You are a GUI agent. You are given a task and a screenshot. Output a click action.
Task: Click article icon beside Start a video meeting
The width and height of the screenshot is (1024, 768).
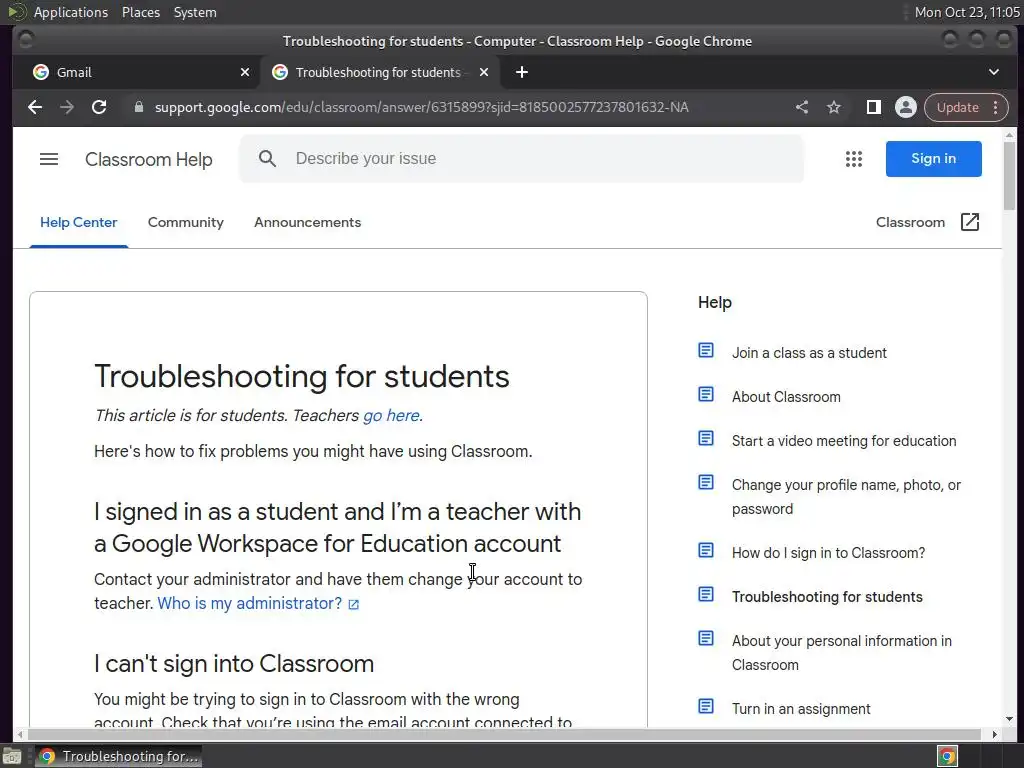coord(706,438)
